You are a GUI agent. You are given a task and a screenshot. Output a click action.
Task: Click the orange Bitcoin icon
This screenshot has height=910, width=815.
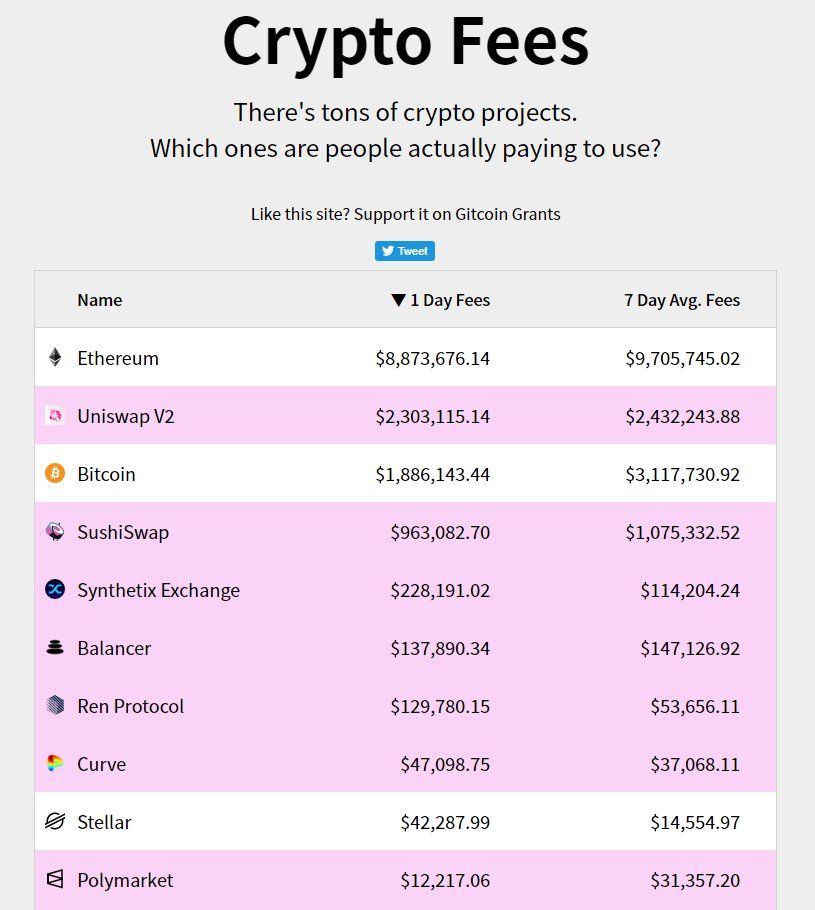click(55, 473)
